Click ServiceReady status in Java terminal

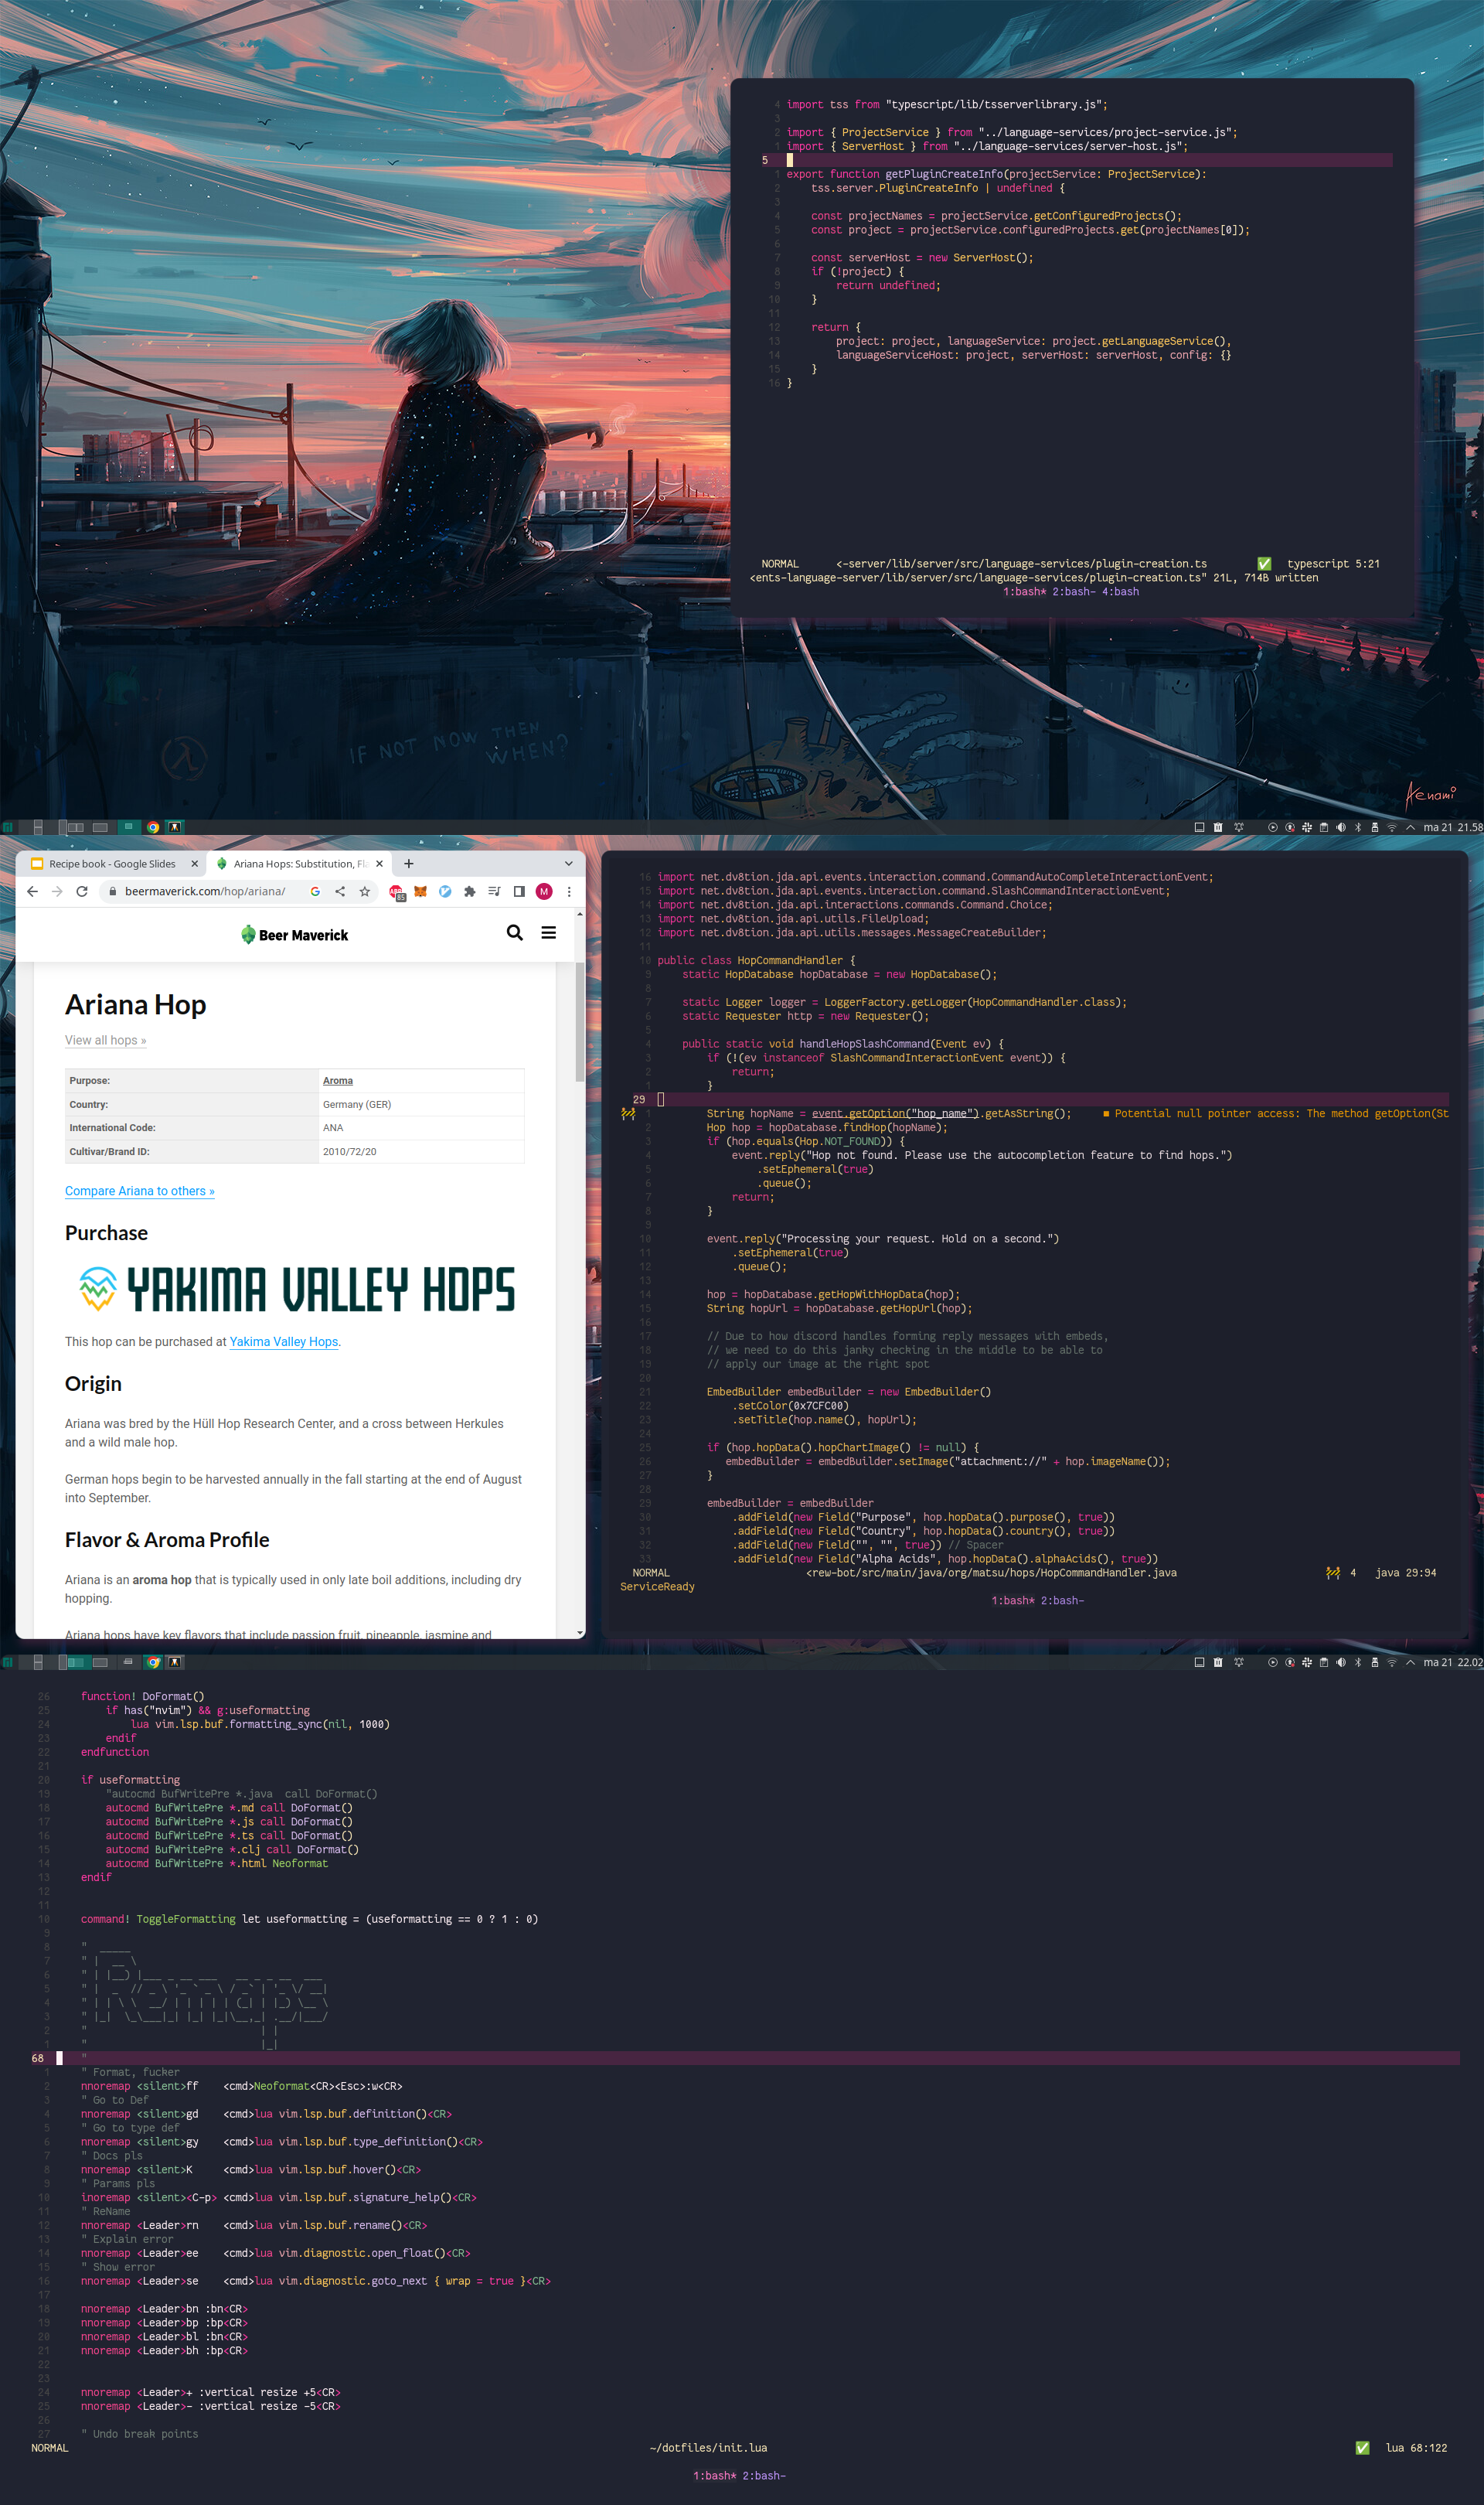pyautogui.click(x=657, y=1587)
